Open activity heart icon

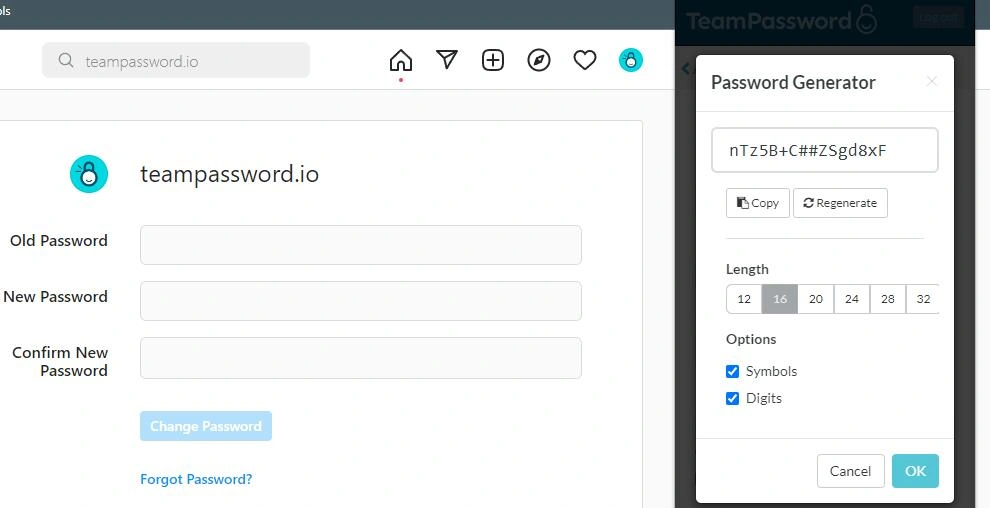click(585, 61)
